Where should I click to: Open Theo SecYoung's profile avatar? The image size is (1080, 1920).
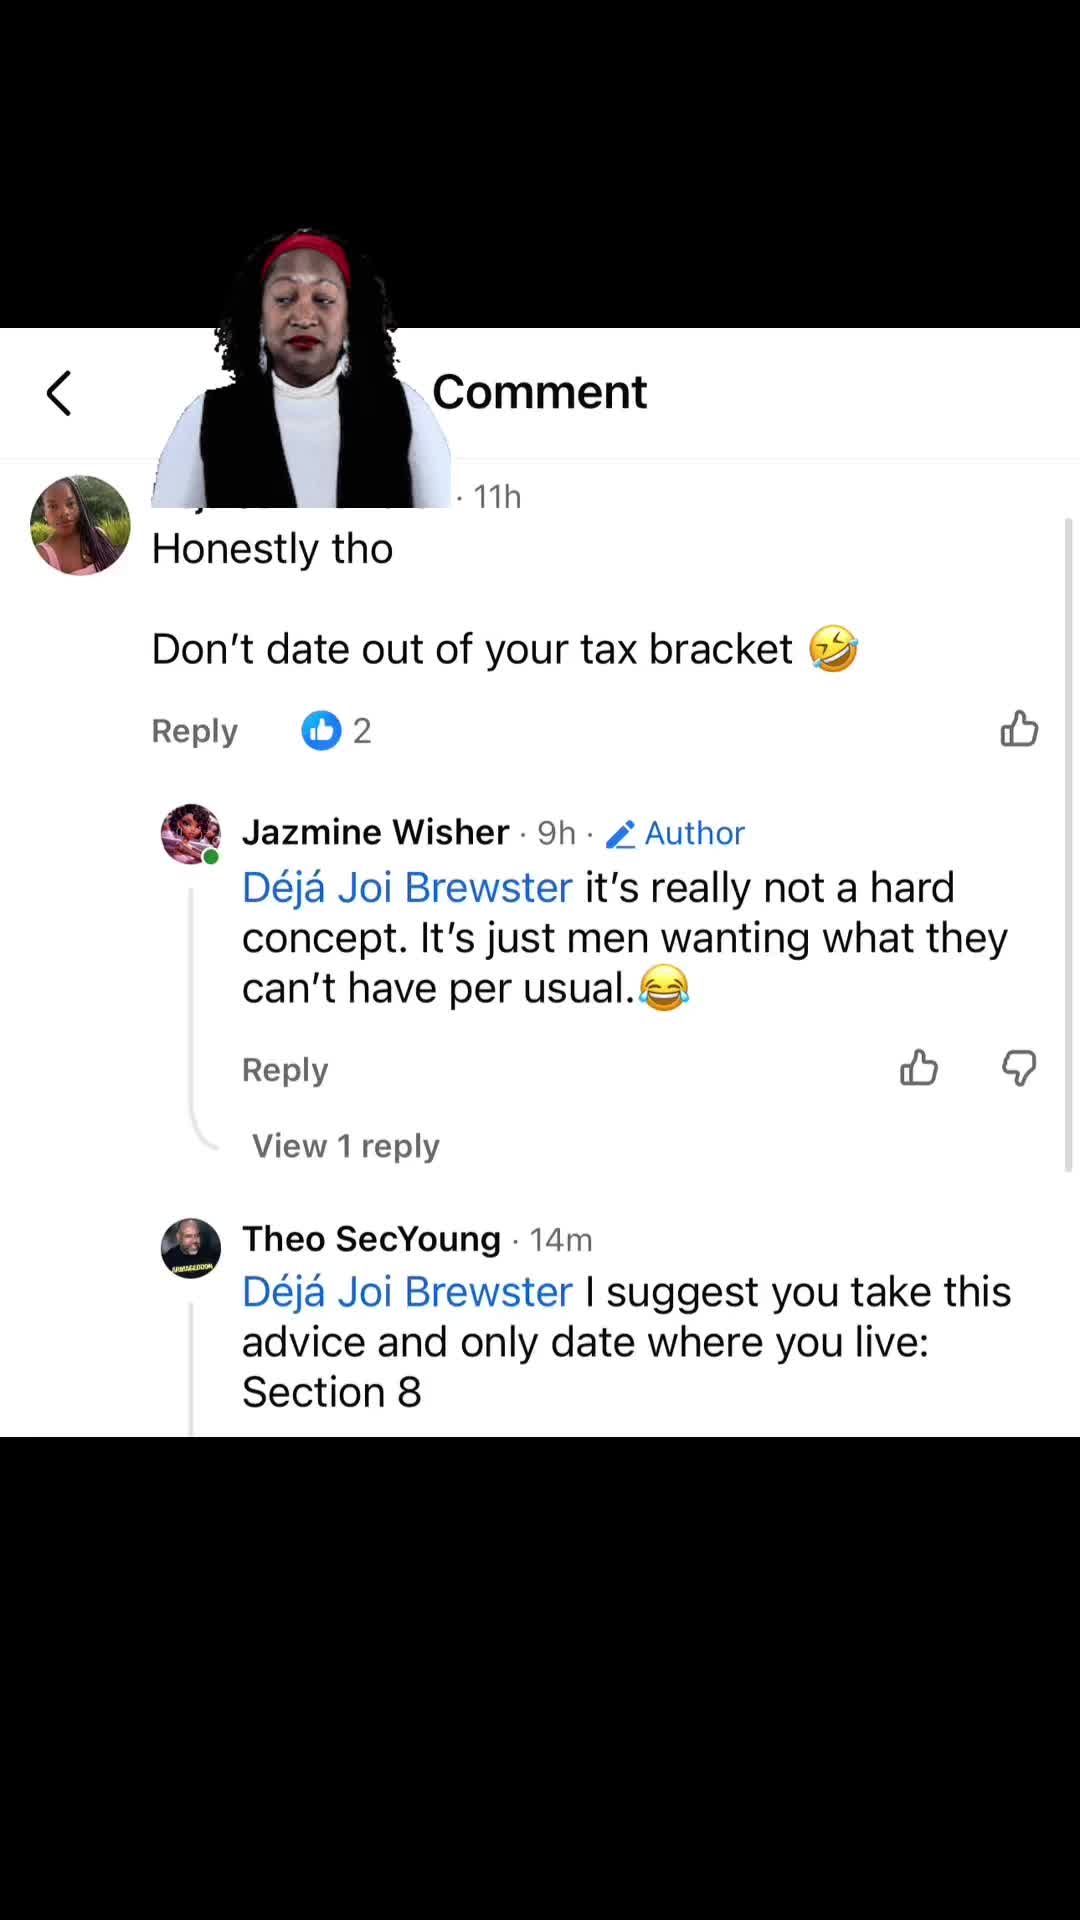(191, 1248)
